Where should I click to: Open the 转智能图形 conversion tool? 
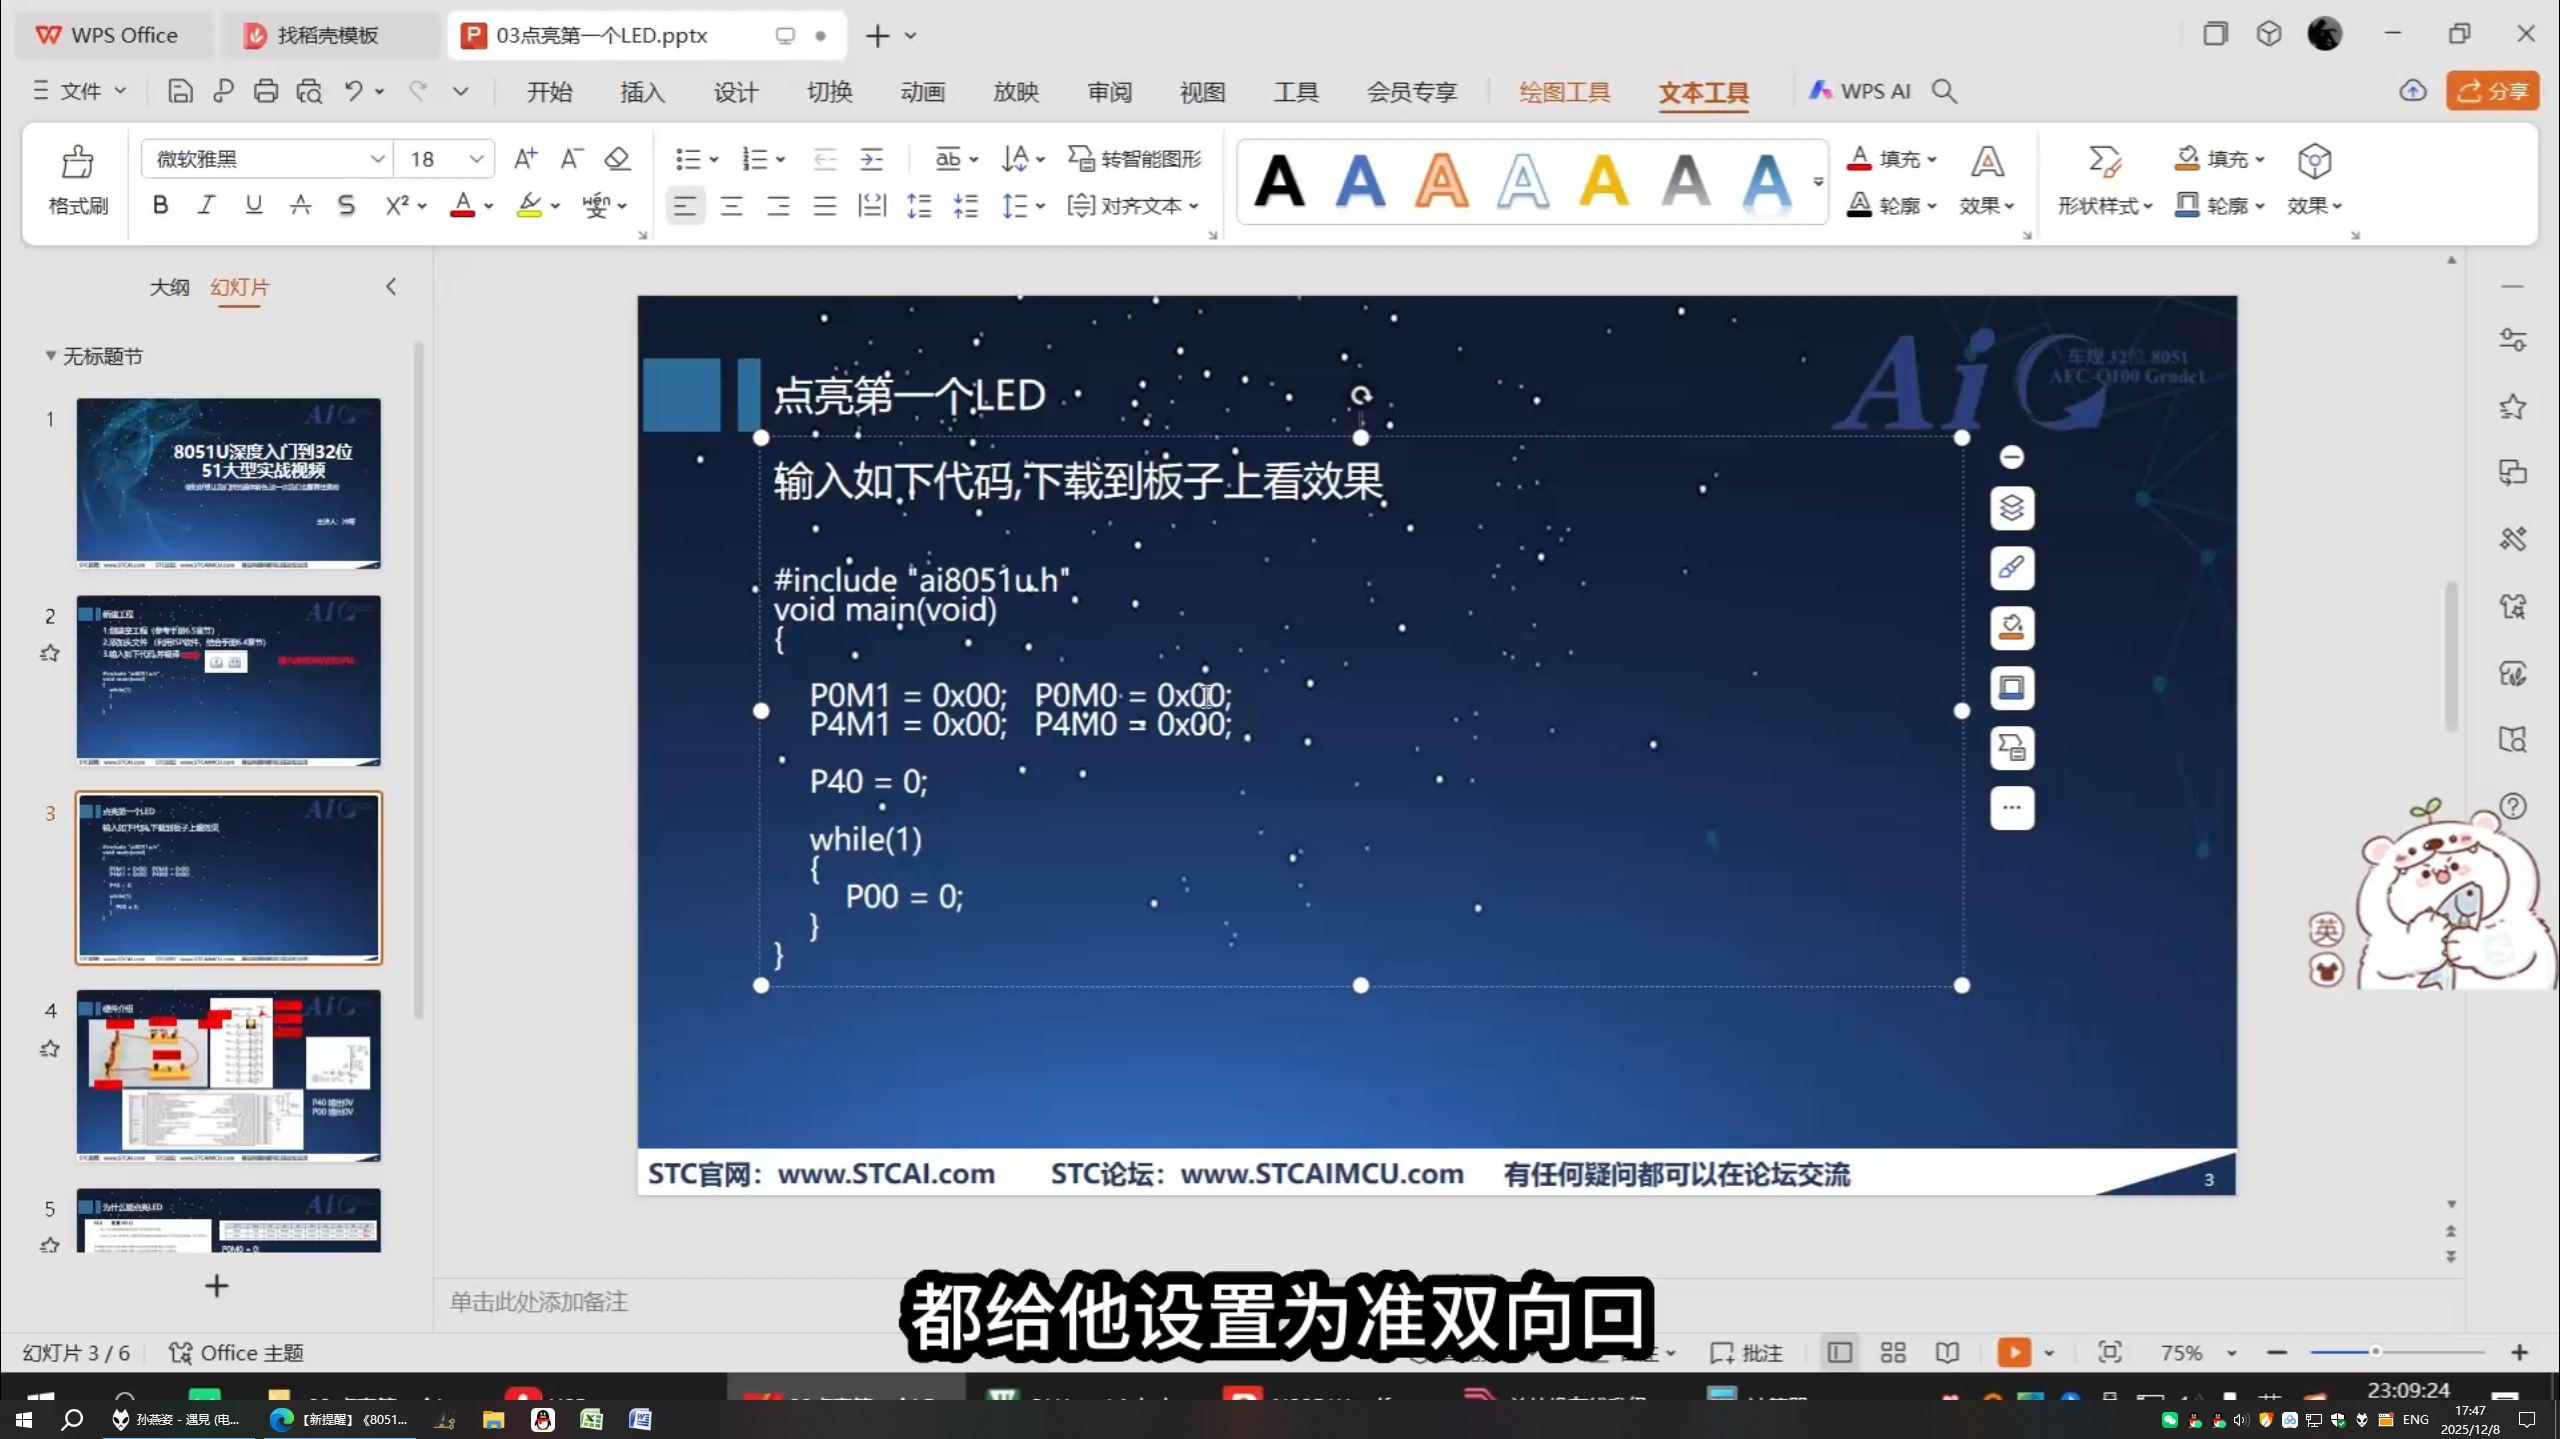pyautogui.click(x=1133, y=158)
